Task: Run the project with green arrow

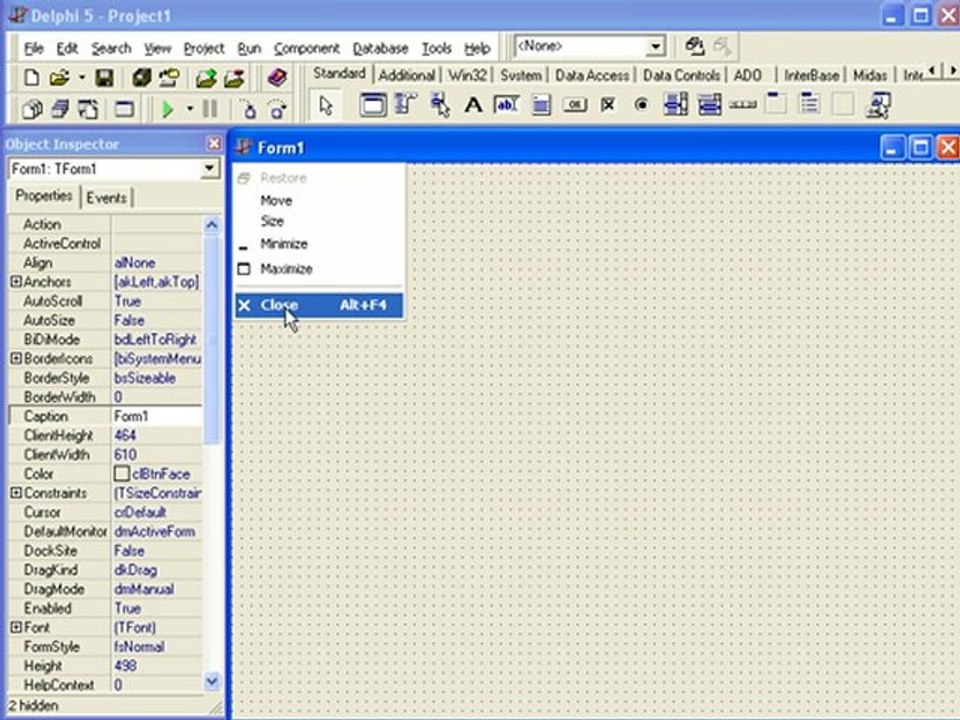Action: click(x=167, y=110)
